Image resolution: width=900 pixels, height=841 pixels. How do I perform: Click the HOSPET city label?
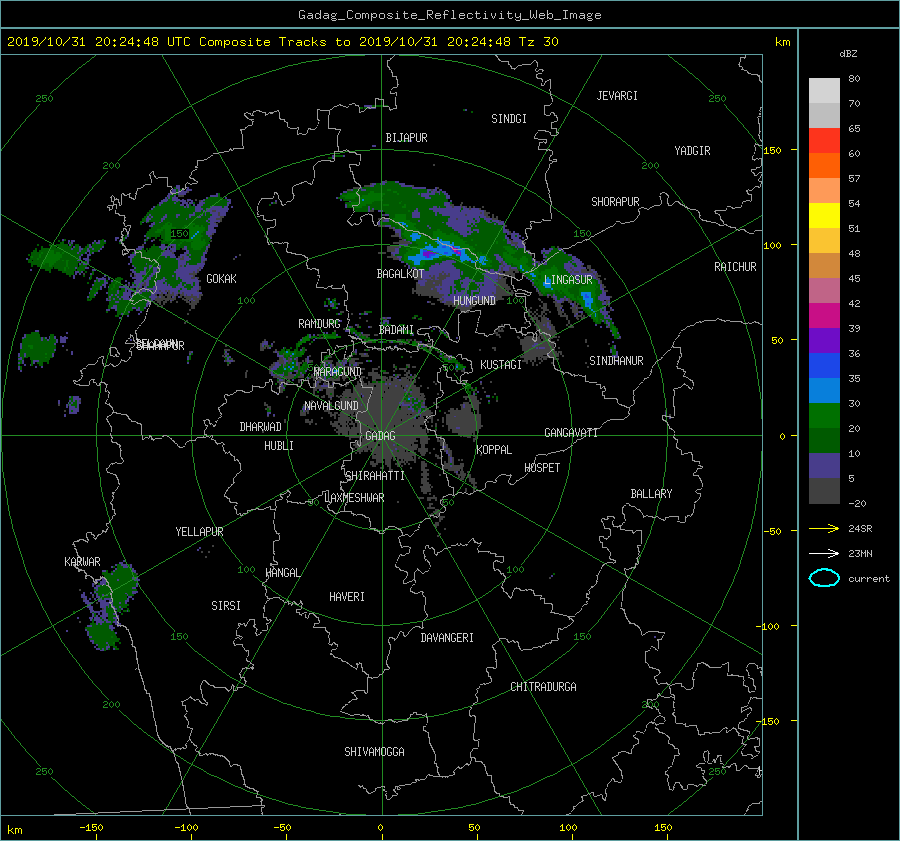click(x=542, y=468)
